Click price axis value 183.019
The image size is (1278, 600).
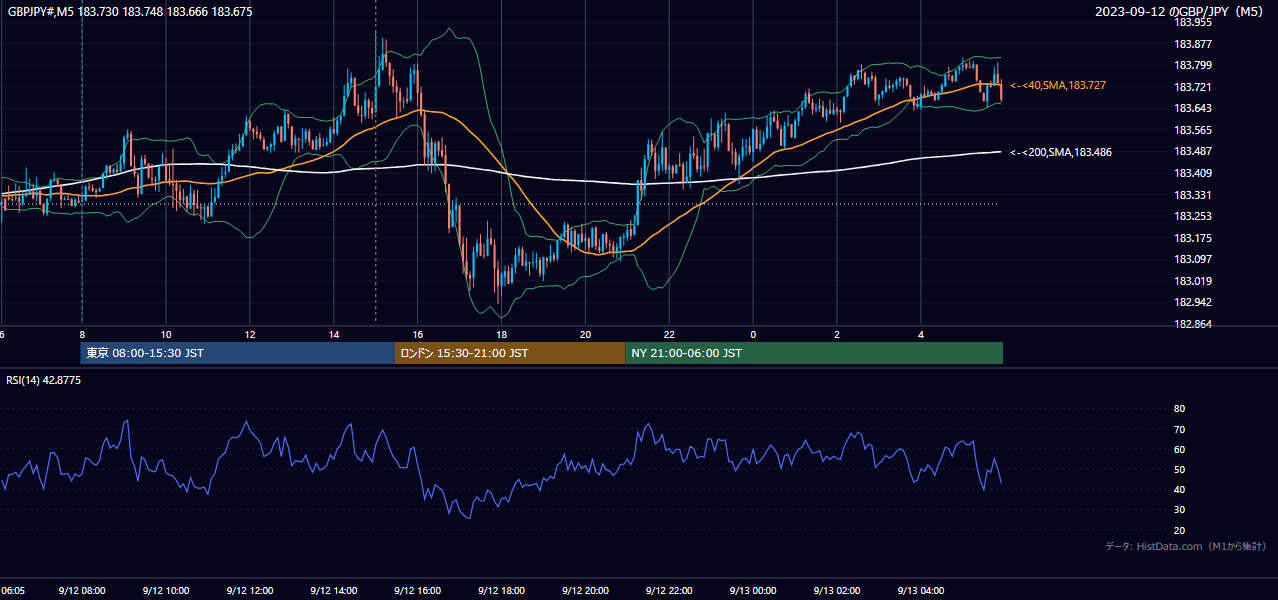coord(1193,282)
